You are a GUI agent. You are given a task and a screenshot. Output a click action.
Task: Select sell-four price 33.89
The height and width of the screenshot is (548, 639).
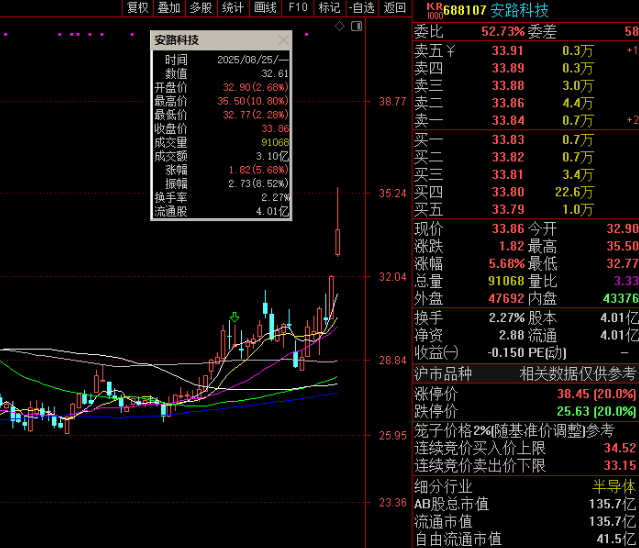point(507,68)
